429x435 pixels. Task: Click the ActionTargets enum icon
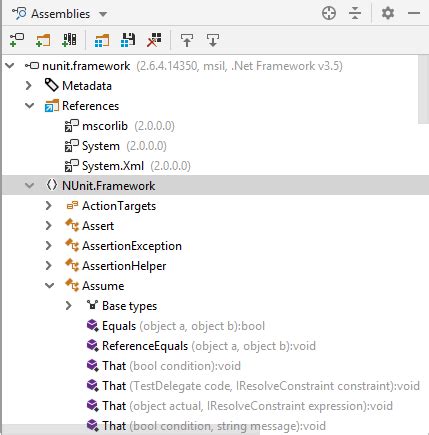[x=72, y=205]
